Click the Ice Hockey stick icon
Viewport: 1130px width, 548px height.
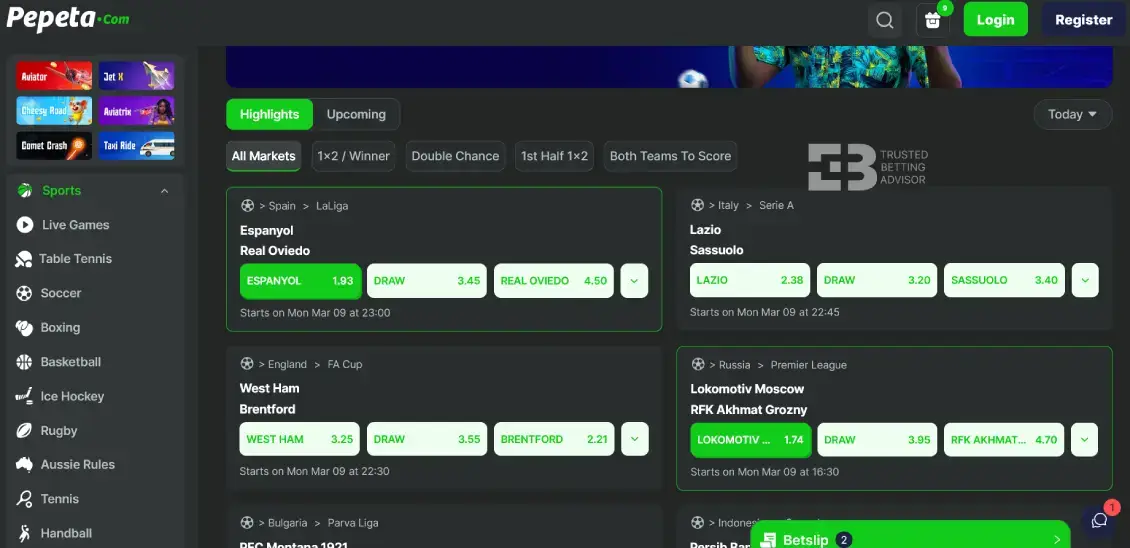(x=25, y=396)
